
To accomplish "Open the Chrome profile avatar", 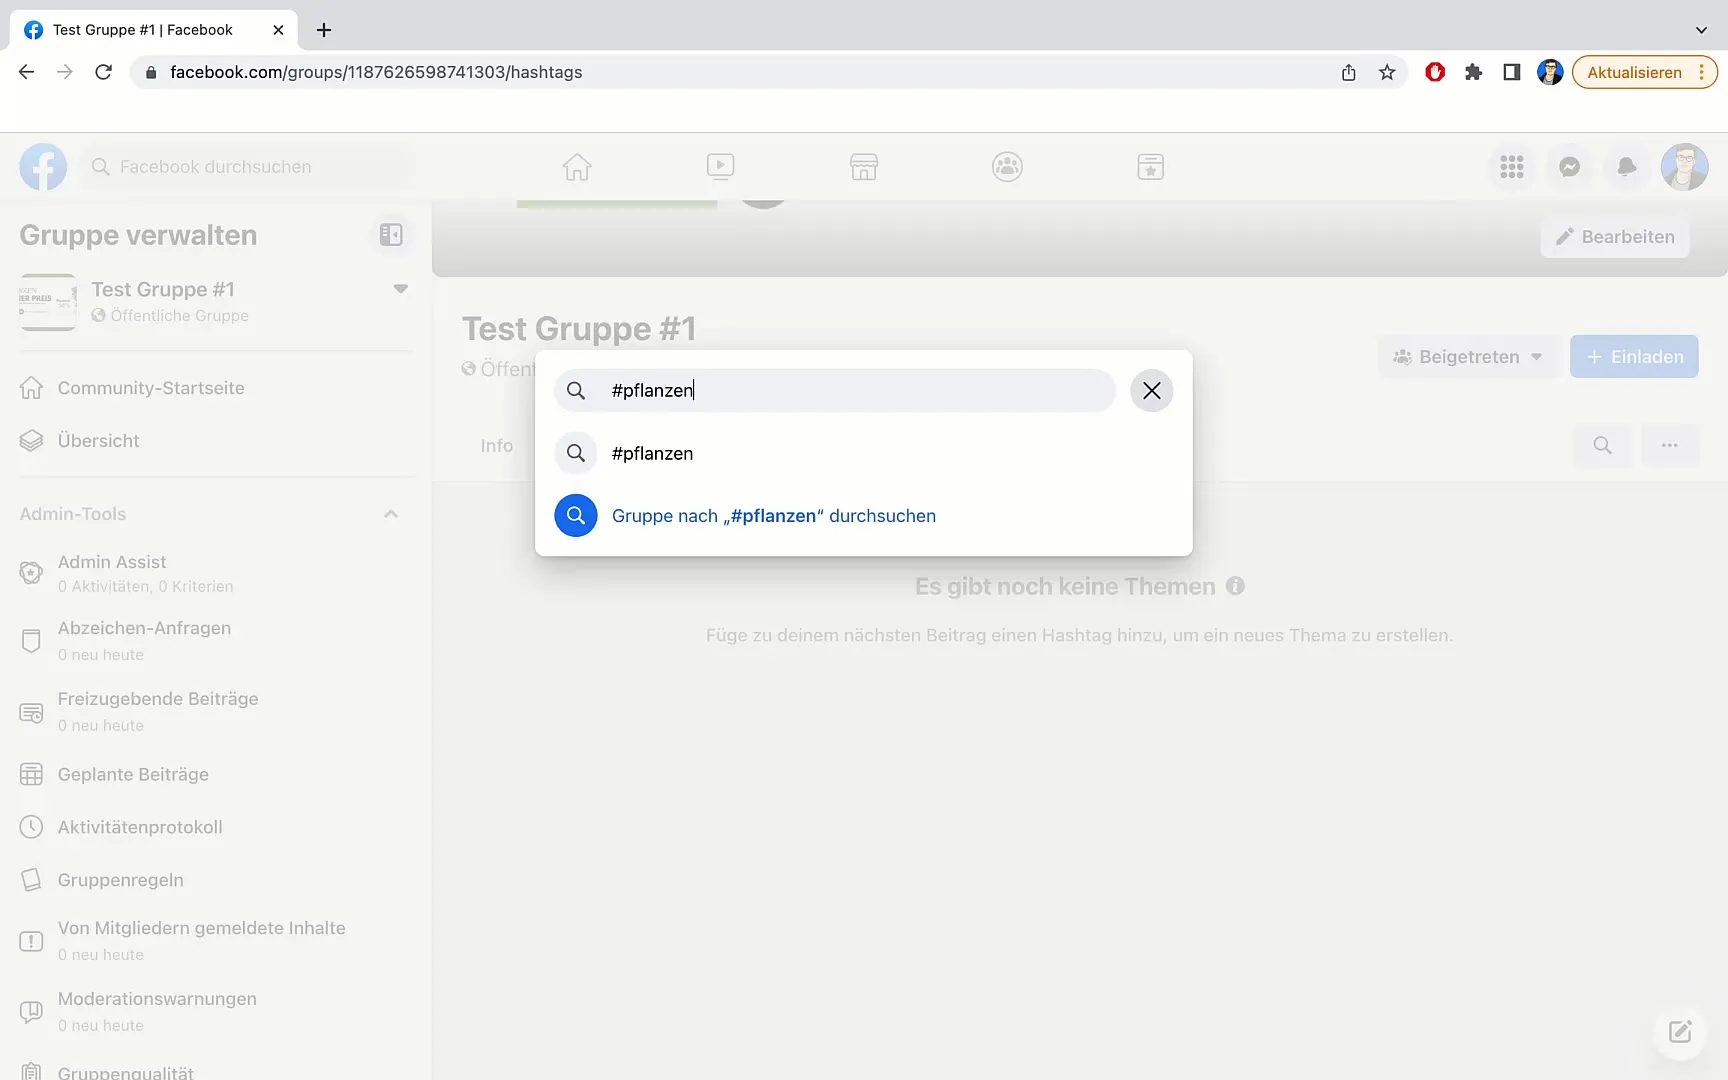I will click(x=1550, y=72).
